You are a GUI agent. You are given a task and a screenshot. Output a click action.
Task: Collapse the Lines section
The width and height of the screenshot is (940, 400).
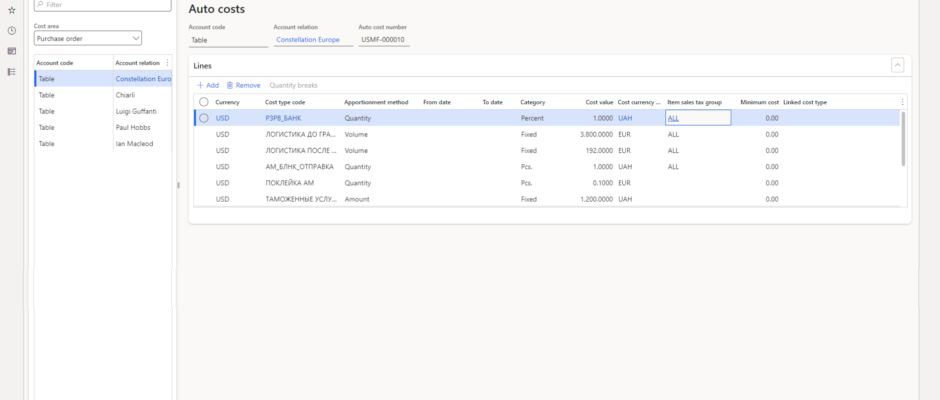pos(897,65)
